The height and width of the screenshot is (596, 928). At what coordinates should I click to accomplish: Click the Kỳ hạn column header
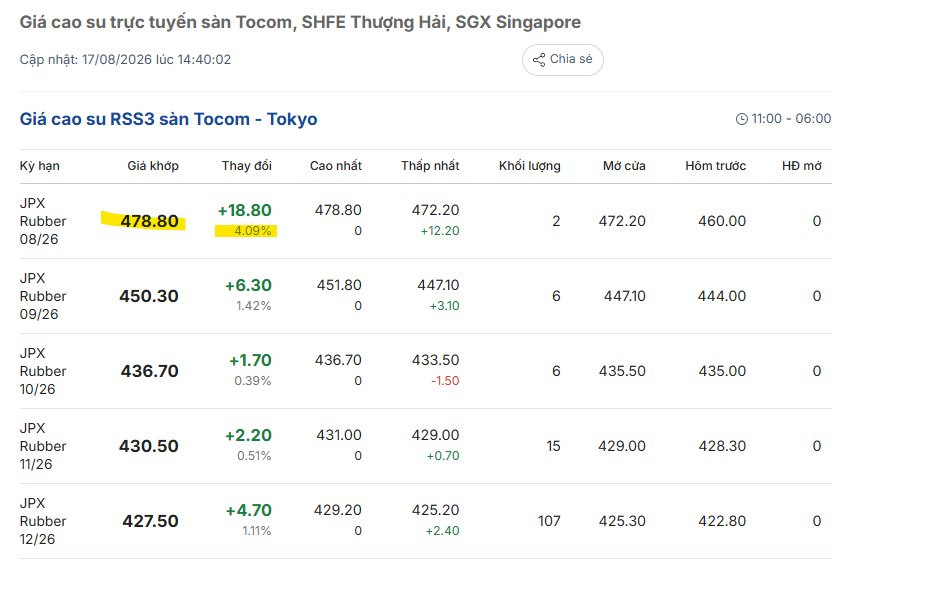click(x=40, y=166)
